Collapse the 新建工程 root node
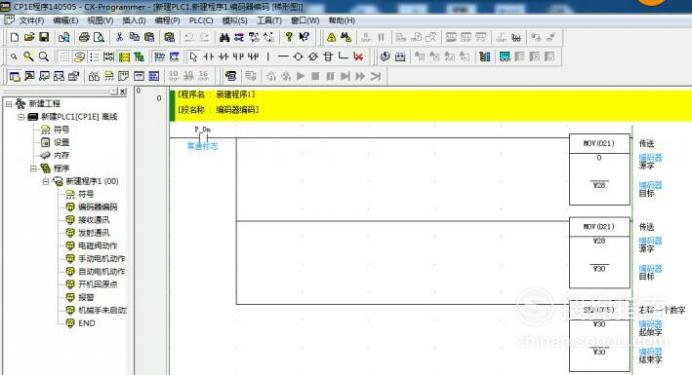Image resolution: width=692 pixels, height=375 pixels. [x=8, y=104]
